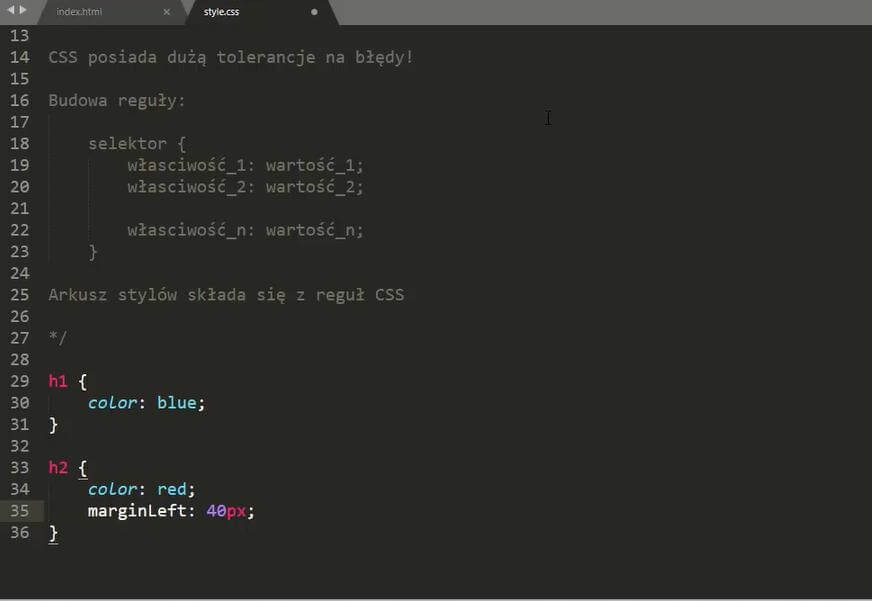Viewport: 872px width, 601px height.
Task: Select the style.css tab
Action: (221, 12)
